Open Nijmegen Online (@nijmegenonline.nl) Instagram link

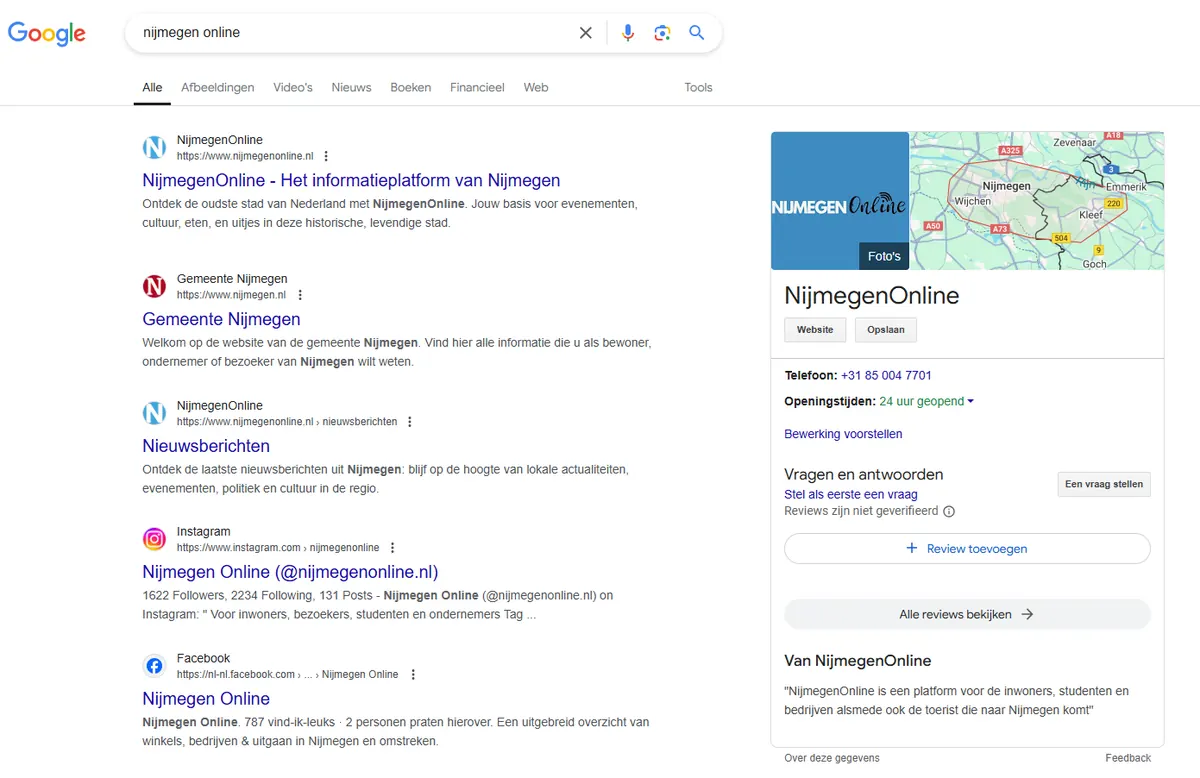point(290,572)
